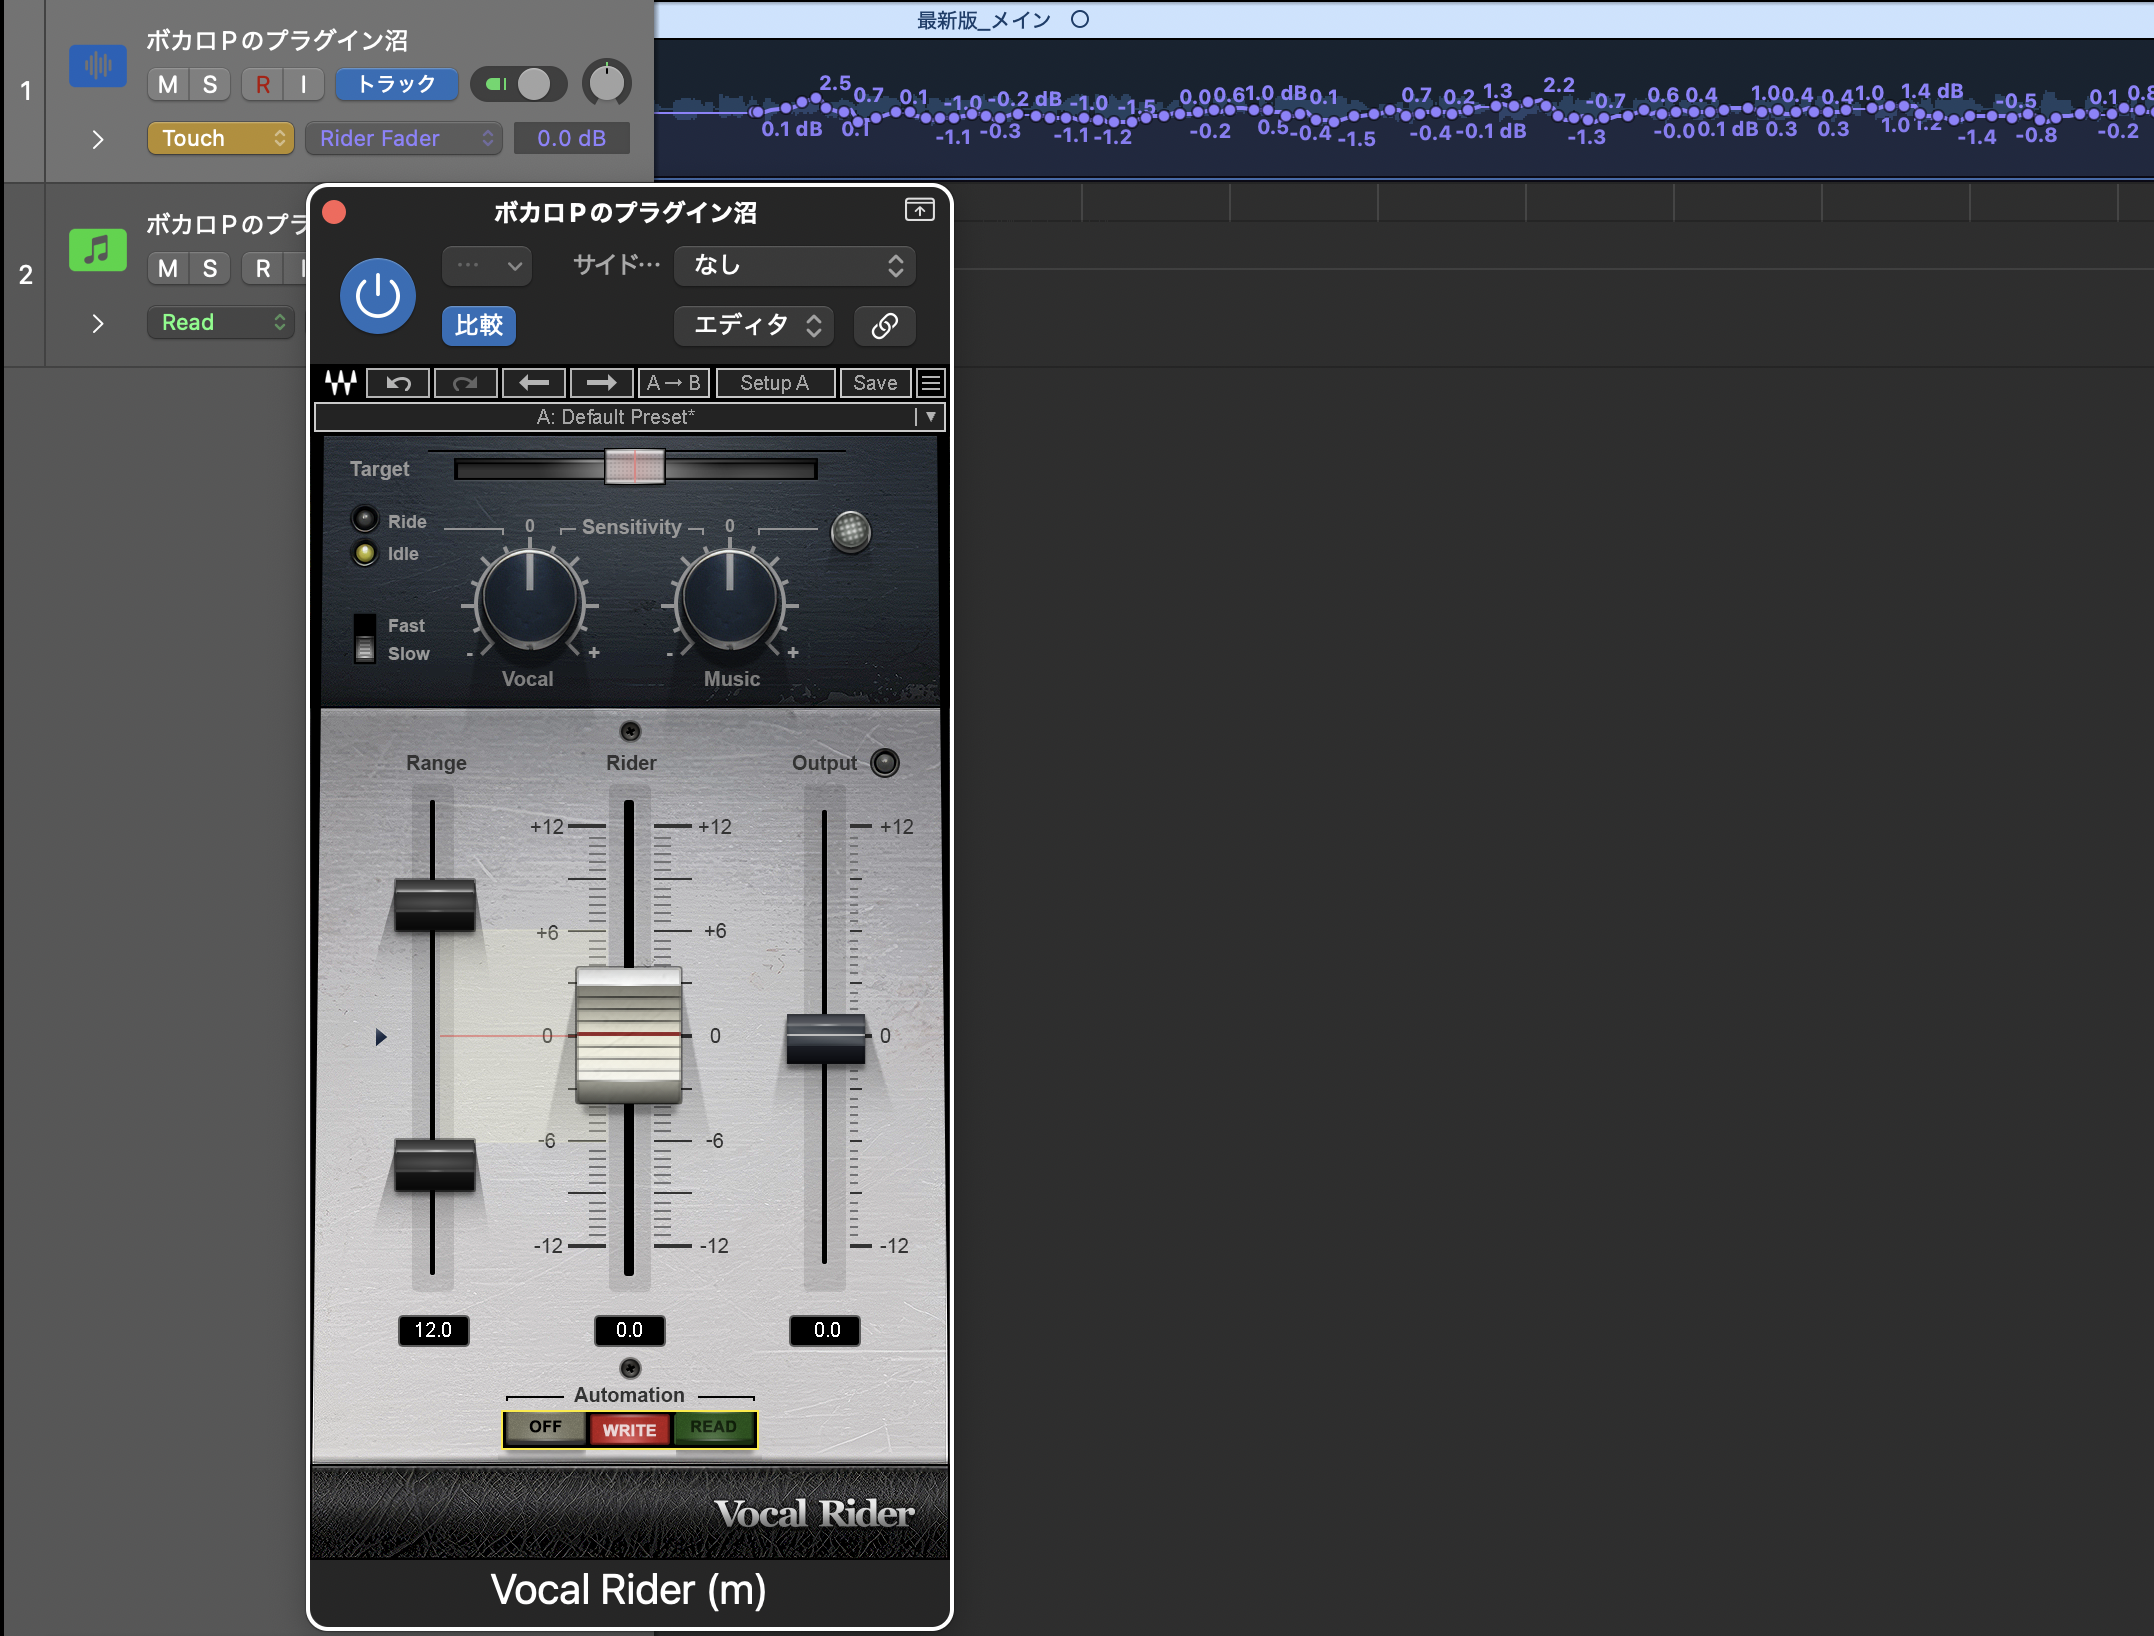Load next preset with right arrow

click(601, 383)
